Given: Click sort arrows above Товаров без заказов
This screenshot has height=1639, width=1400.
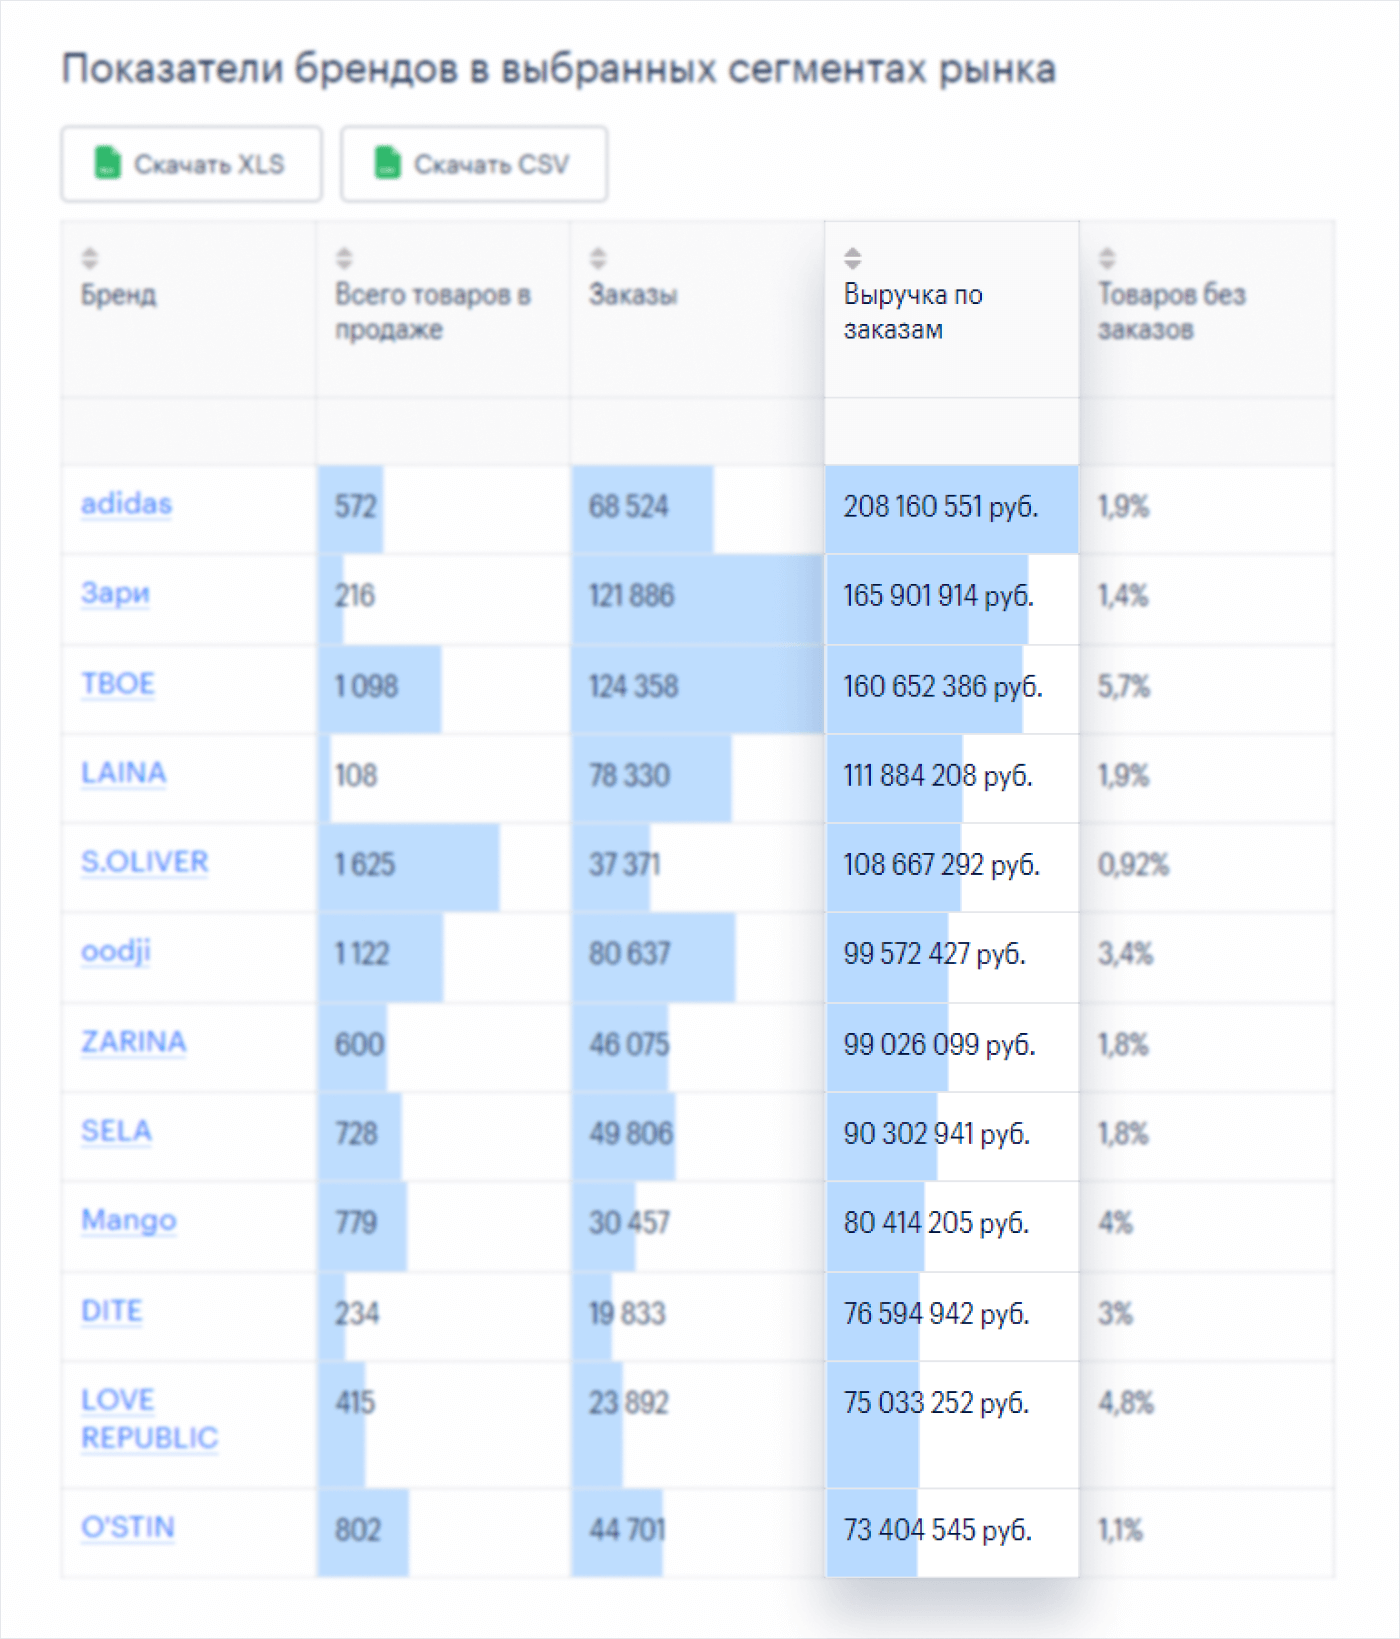Looking at the screenshot, I should pos(1107,258).
